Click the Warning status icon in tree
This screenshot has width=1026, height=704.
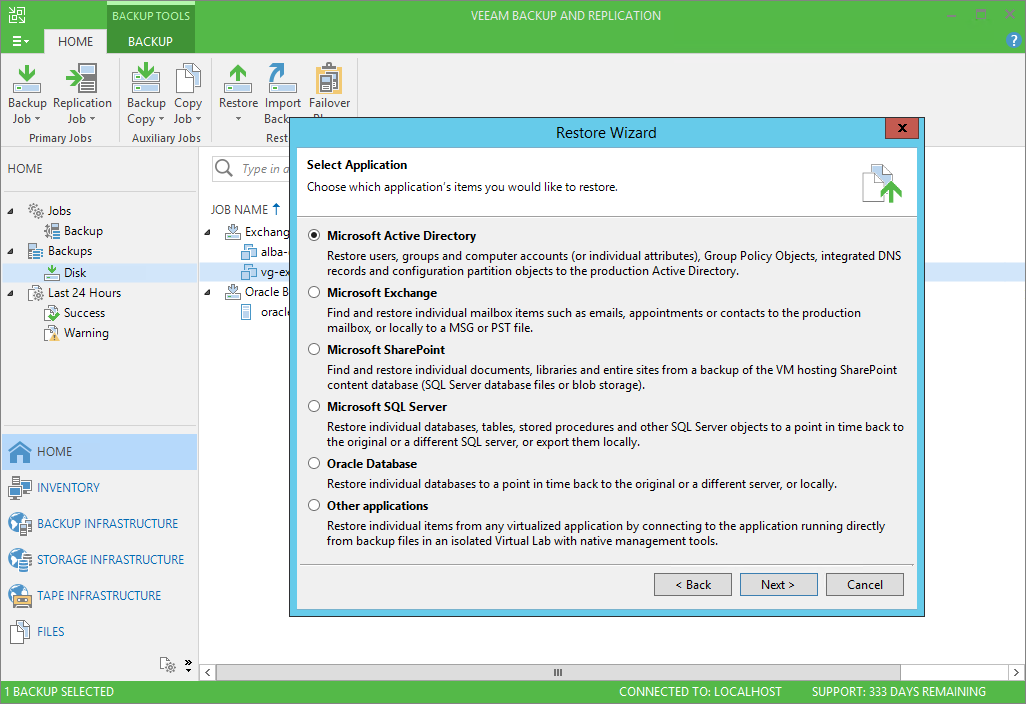pyautogui.click(x=52, y=333)
